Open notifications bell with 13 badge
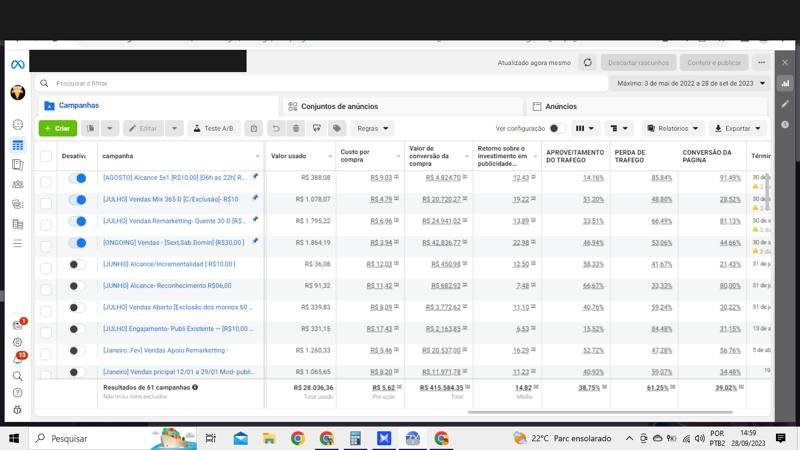Image resolution: width=800 pixels, height=450 pixels. (17, 359)
